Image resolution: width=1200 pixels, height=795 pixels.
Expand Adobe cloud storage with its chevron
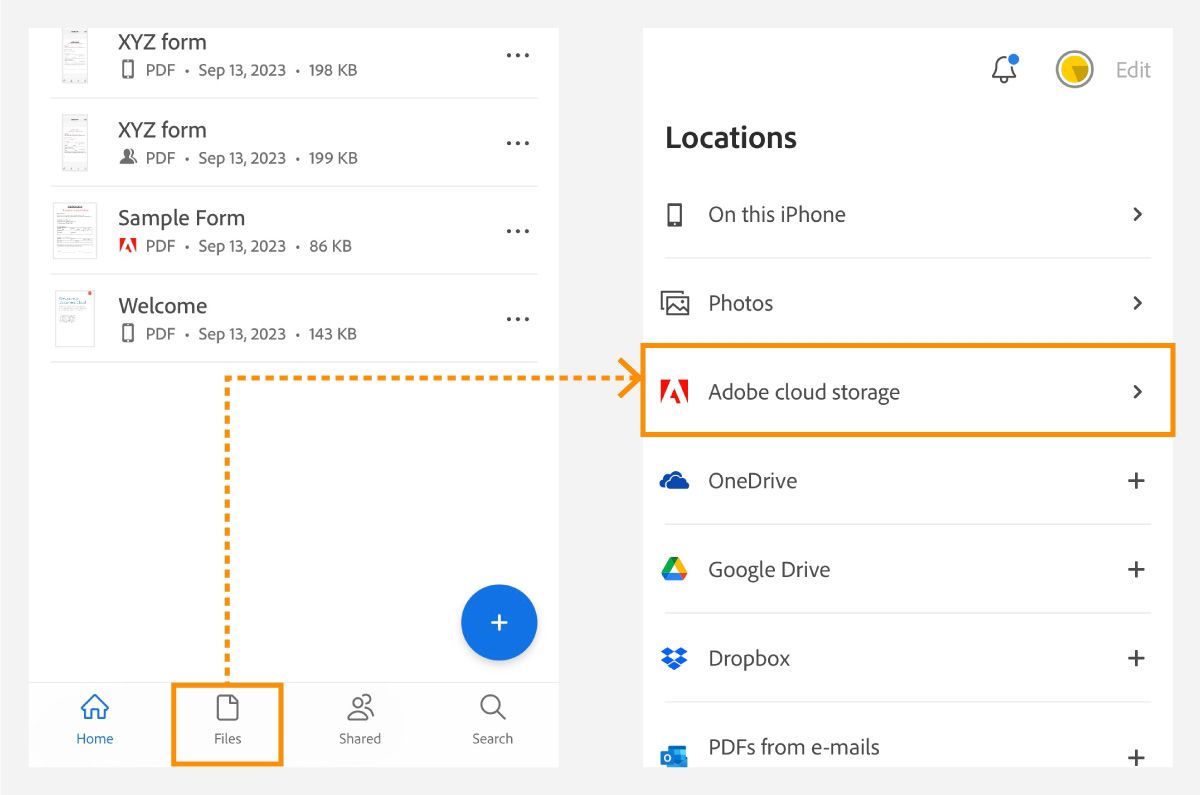[x=1137, y=391]
